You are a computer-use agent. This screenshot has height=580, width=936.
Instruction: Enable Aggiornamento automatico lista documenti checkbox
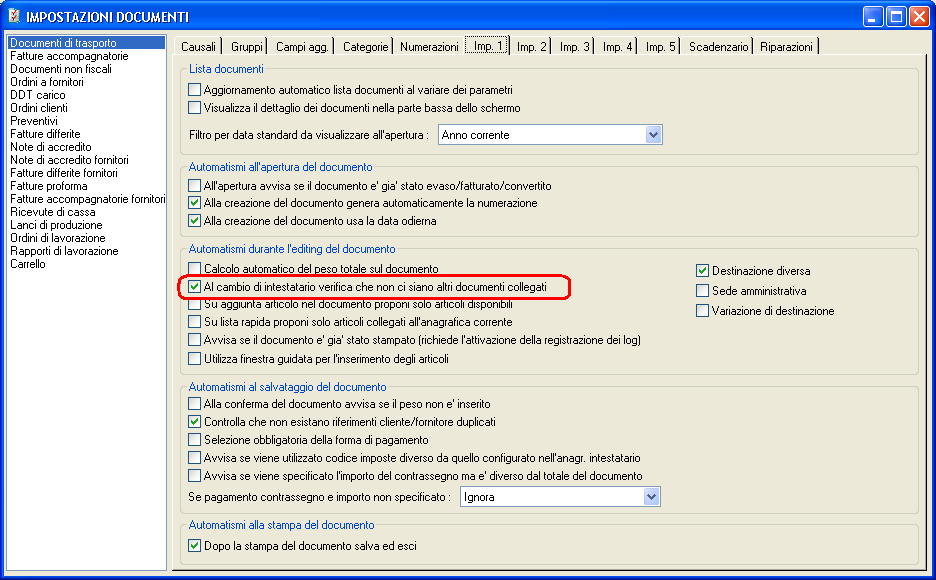pos(195,90)
